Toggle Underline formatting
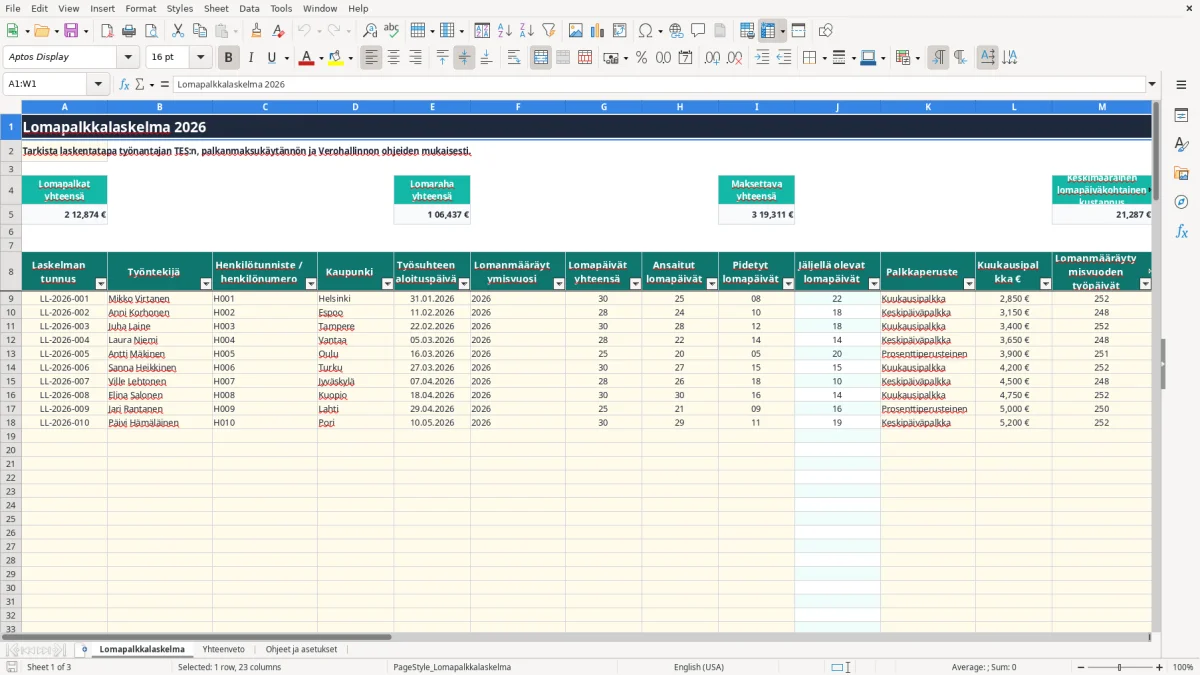The image size is (1200, 675). point(271,58)
